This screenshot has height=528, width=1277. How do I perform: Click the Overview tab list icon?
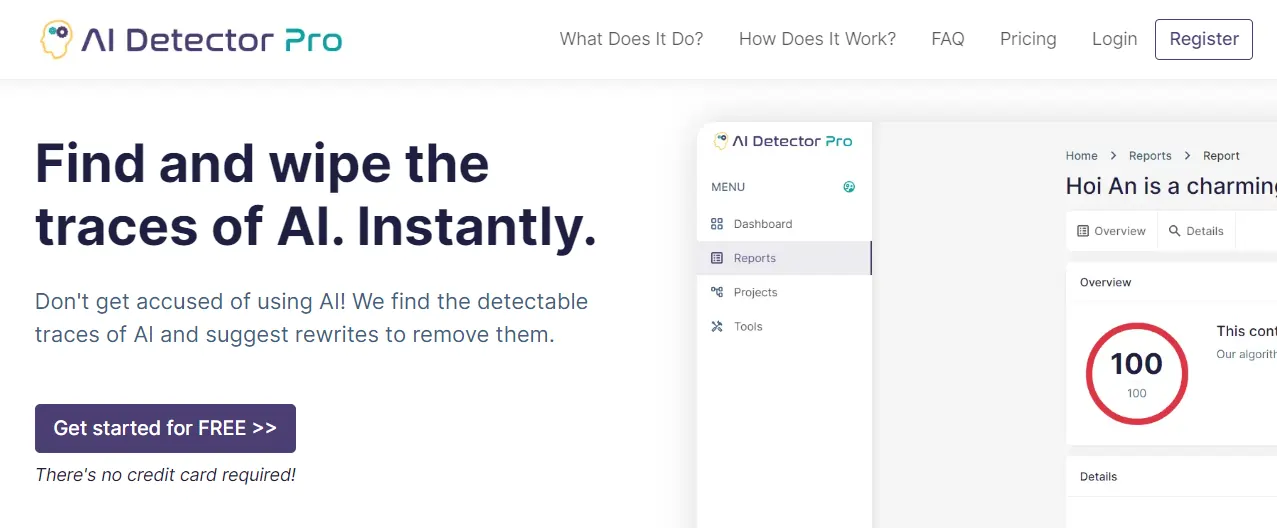[1083, 231]
